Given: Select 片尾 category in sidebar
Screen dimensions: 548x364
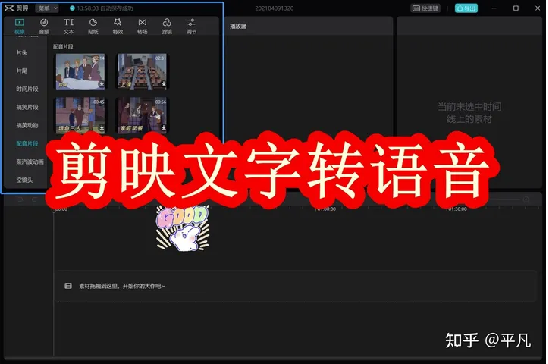Looking at the screenshot, I should click(22, 71).
